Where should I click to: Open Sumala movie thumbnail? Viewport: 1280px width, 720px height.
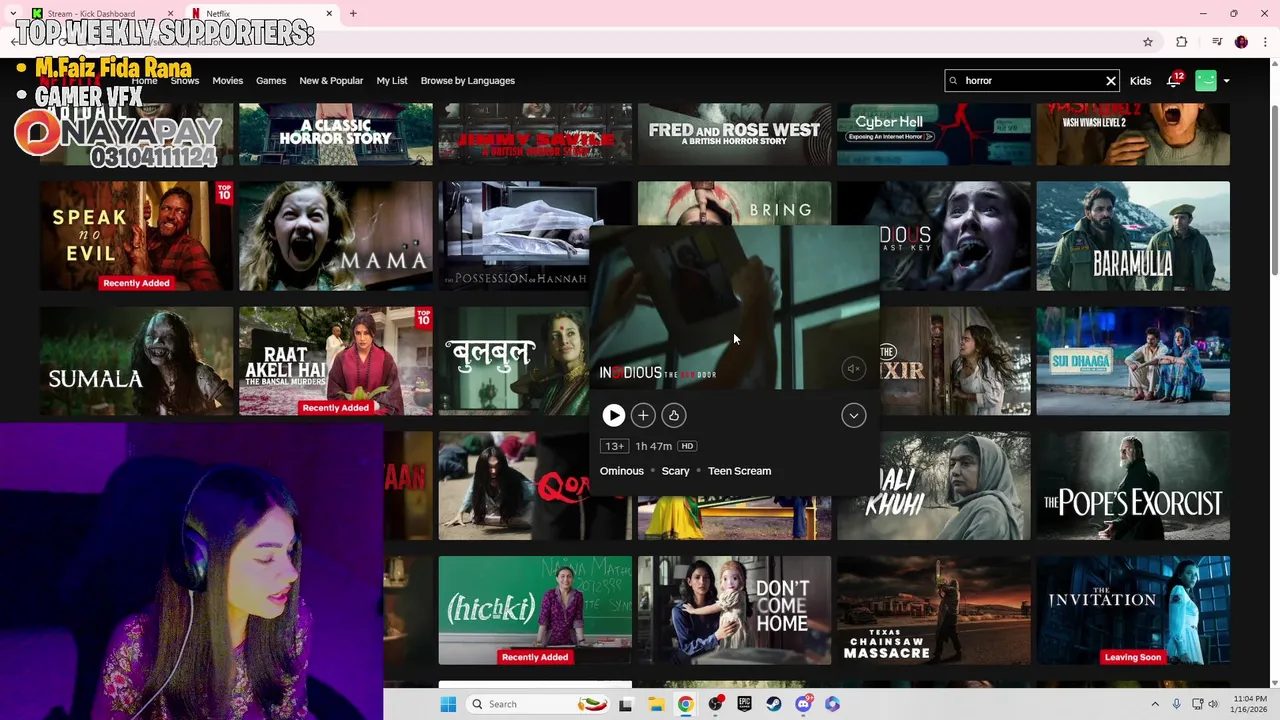point(136,361)
